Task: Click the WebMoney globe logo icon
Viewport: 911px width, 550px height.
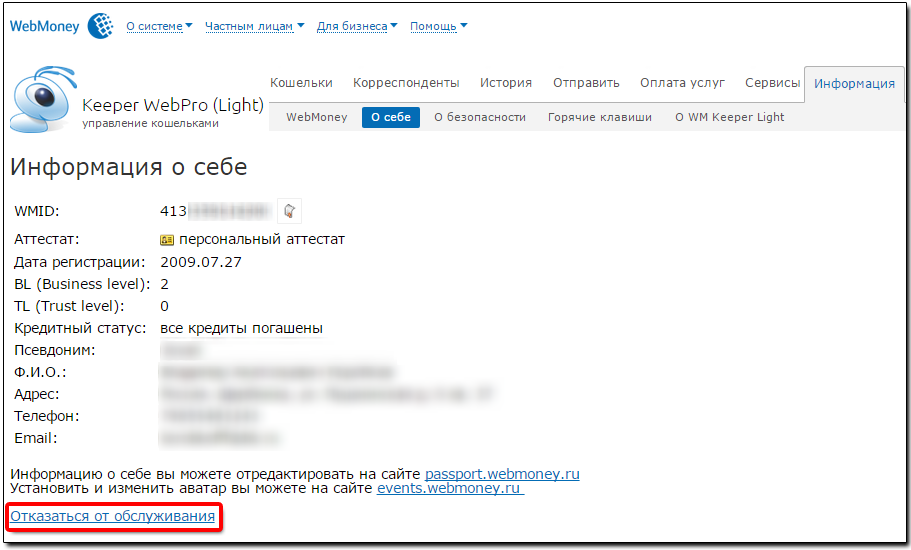Action: pyautogui.click(x=101, y=26)
